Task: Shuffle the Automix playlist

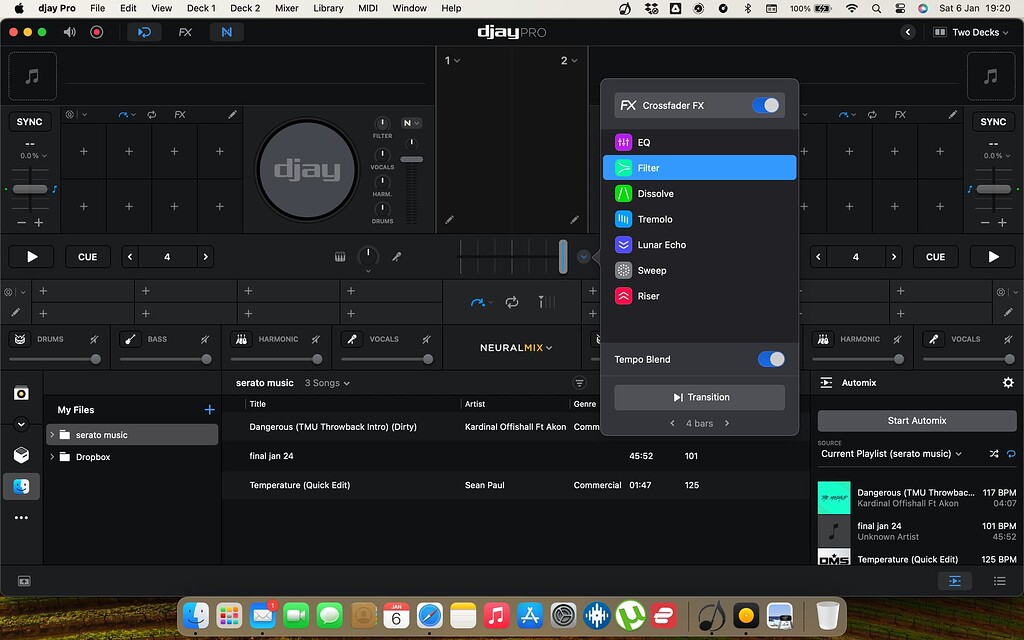Action: coord(993,454)
